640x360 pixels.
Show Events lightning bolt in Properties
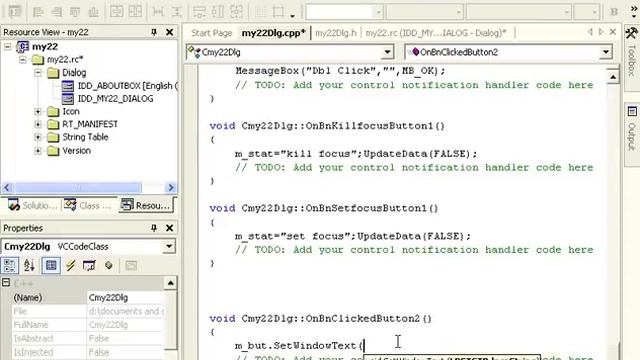[x=71, y=266]
